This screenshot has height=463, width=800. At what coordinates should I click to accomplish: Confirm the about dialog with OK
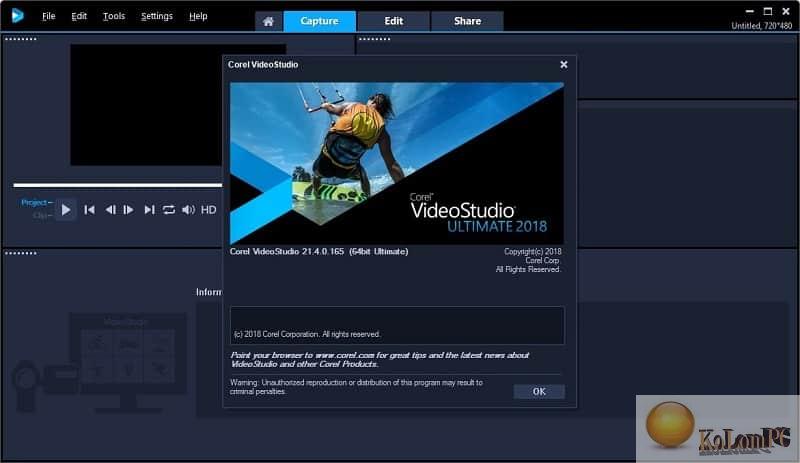point(539,392)
